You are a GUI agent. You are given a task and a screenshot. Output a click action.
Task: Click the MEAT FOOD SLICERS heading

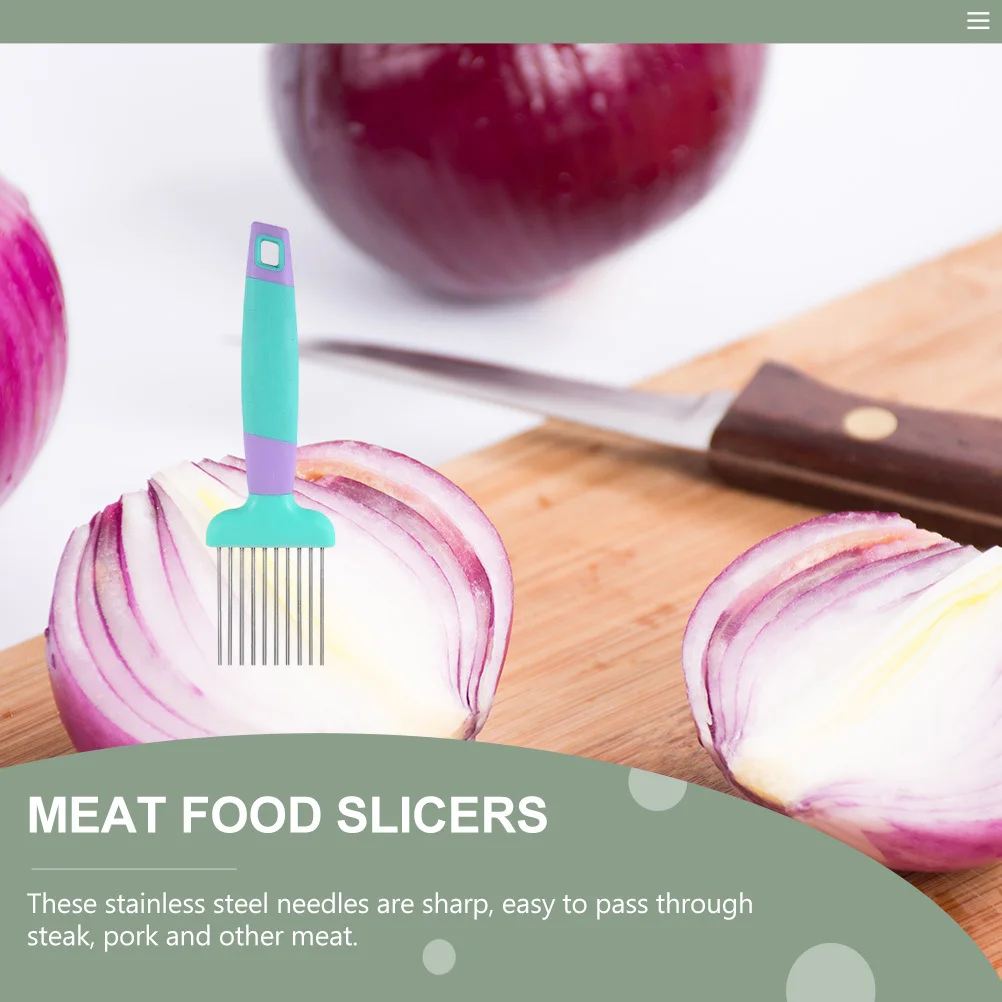(288, 814)
